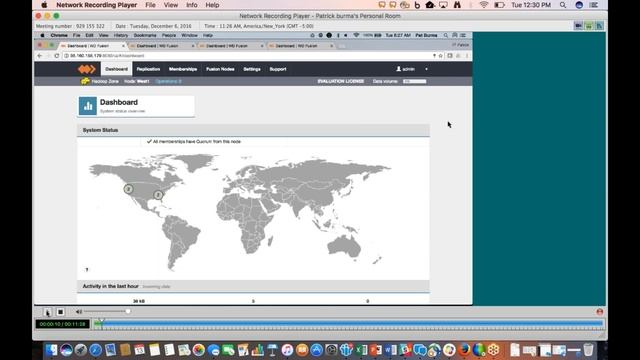
Task: Click the Wi-Fi status icon in menu bar
Action: point(484,5)
